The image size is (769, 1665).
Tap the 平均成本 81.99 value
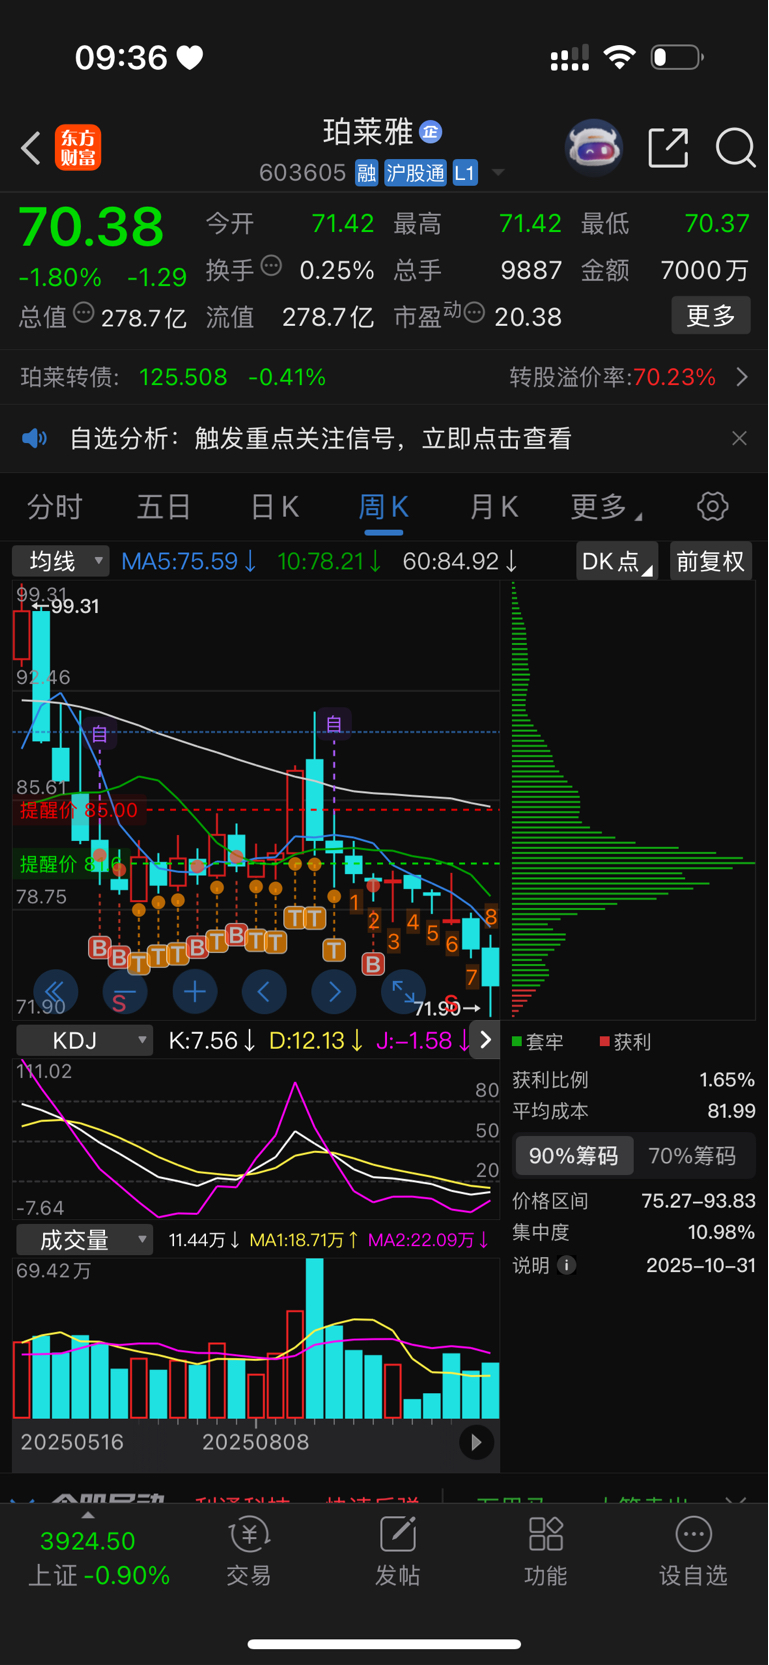(731, 1111)
